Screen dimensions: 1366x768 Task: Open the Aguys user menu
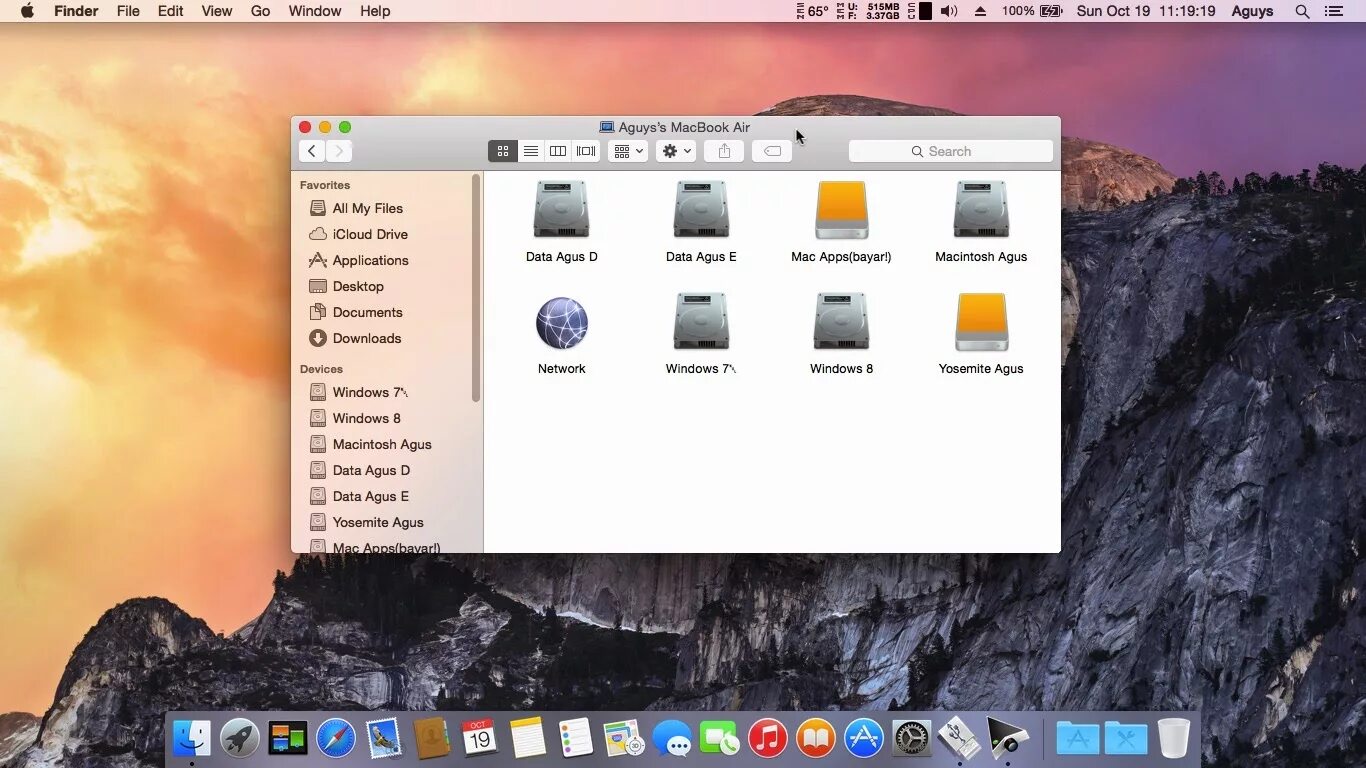(x=1252, y=11)
